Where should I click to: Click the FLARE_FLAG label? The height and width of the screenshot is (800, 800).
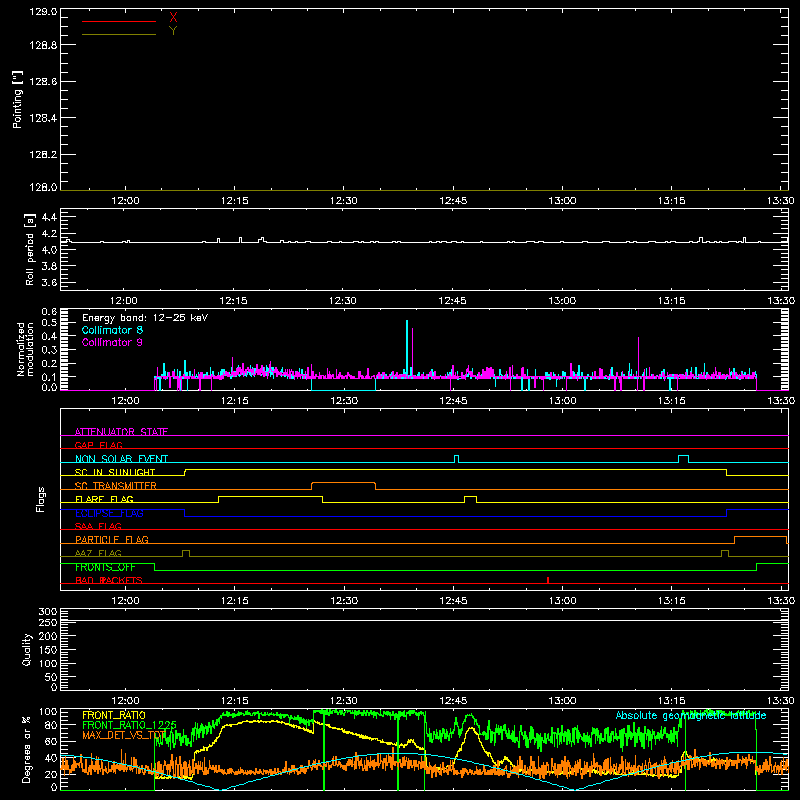[x=104, y=499]
